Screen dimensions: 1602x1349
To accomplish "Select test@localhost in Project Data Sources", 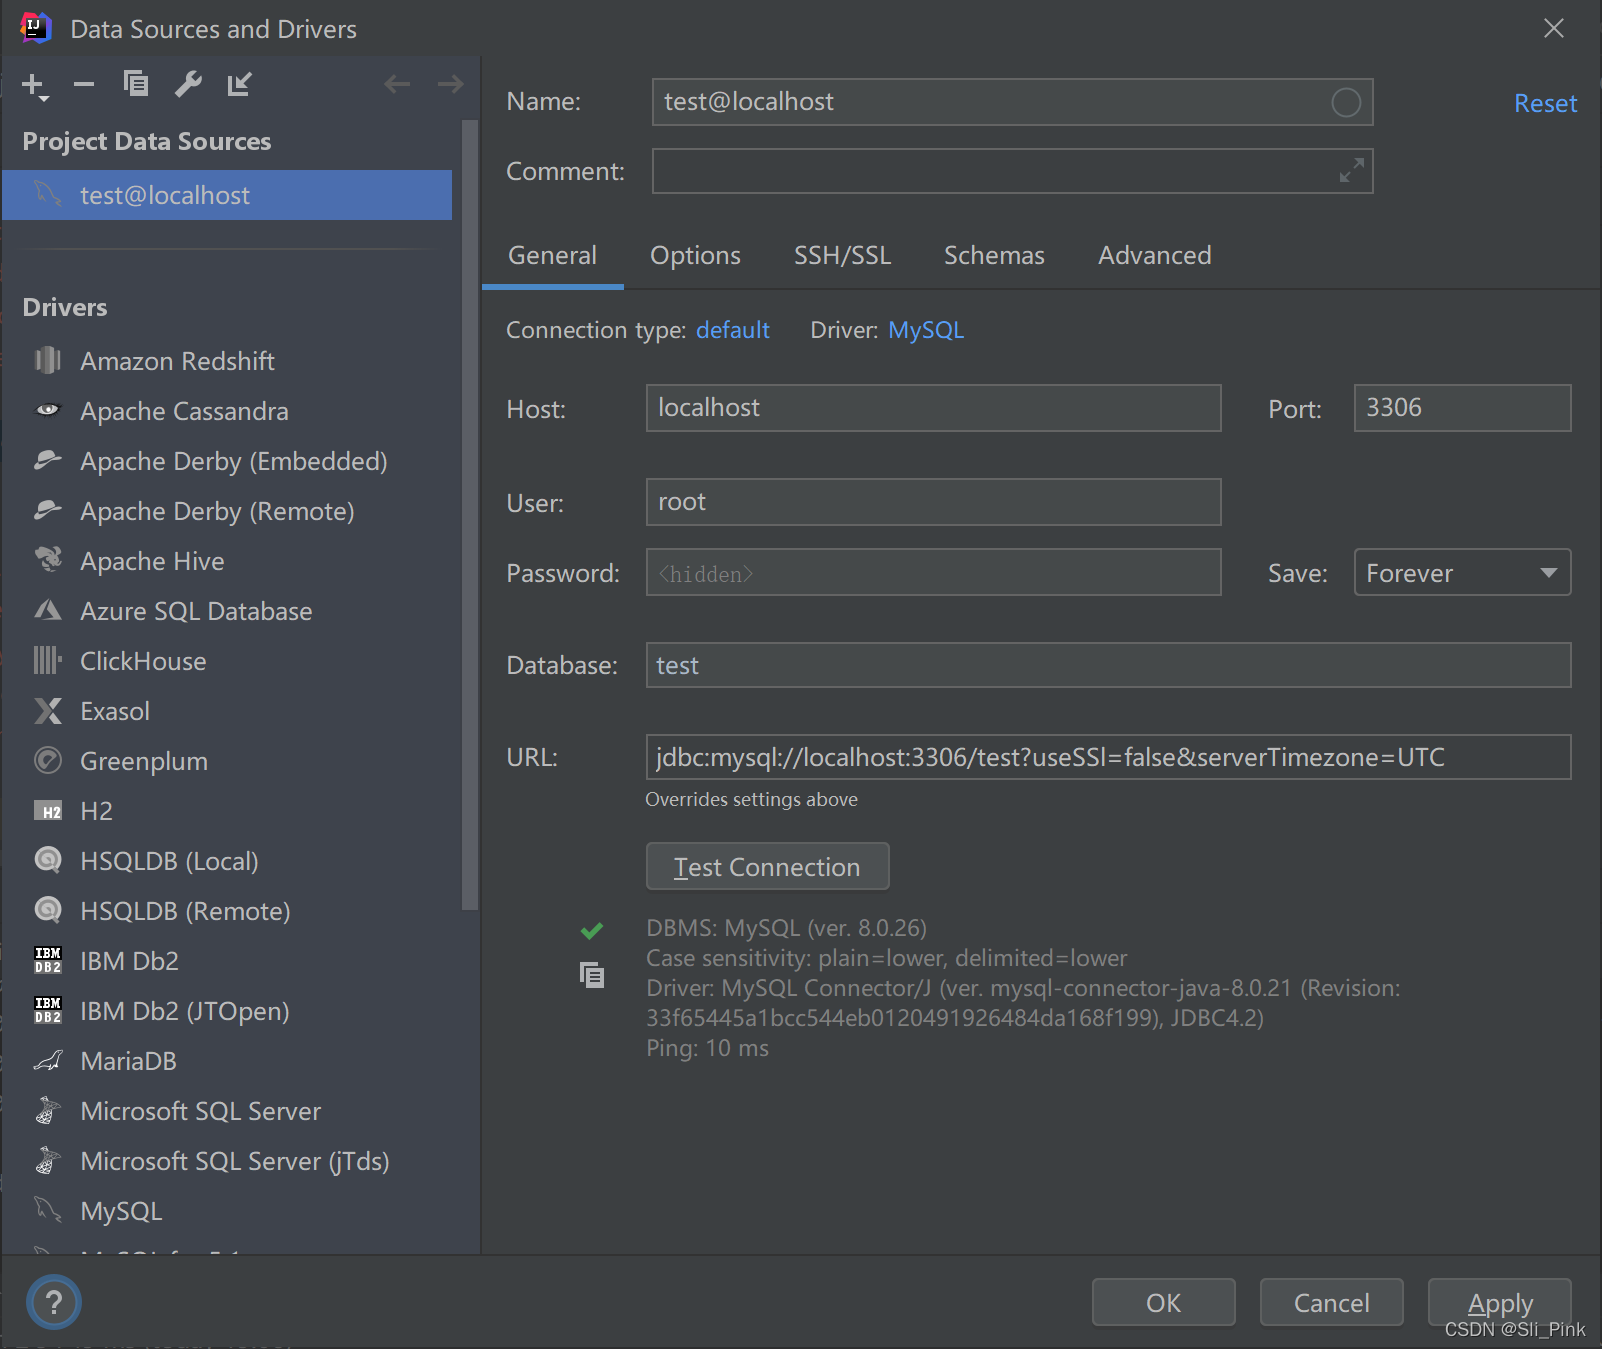I will tap(227, 195).
